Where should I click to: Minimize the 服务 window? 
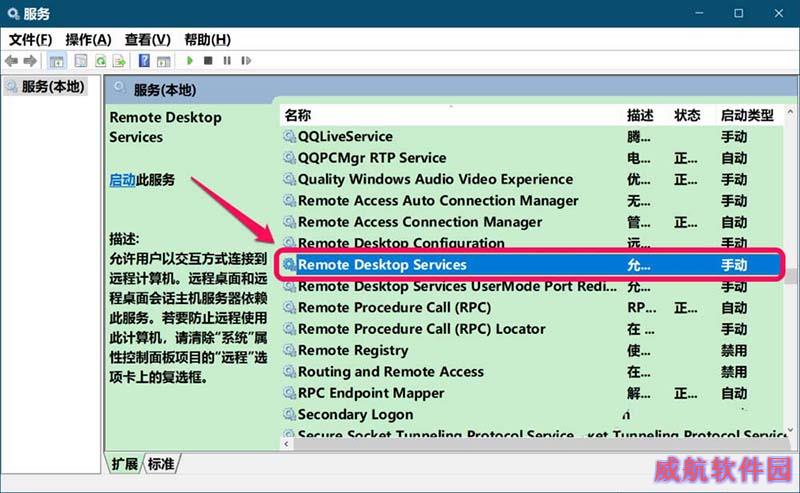coord(699,13)
